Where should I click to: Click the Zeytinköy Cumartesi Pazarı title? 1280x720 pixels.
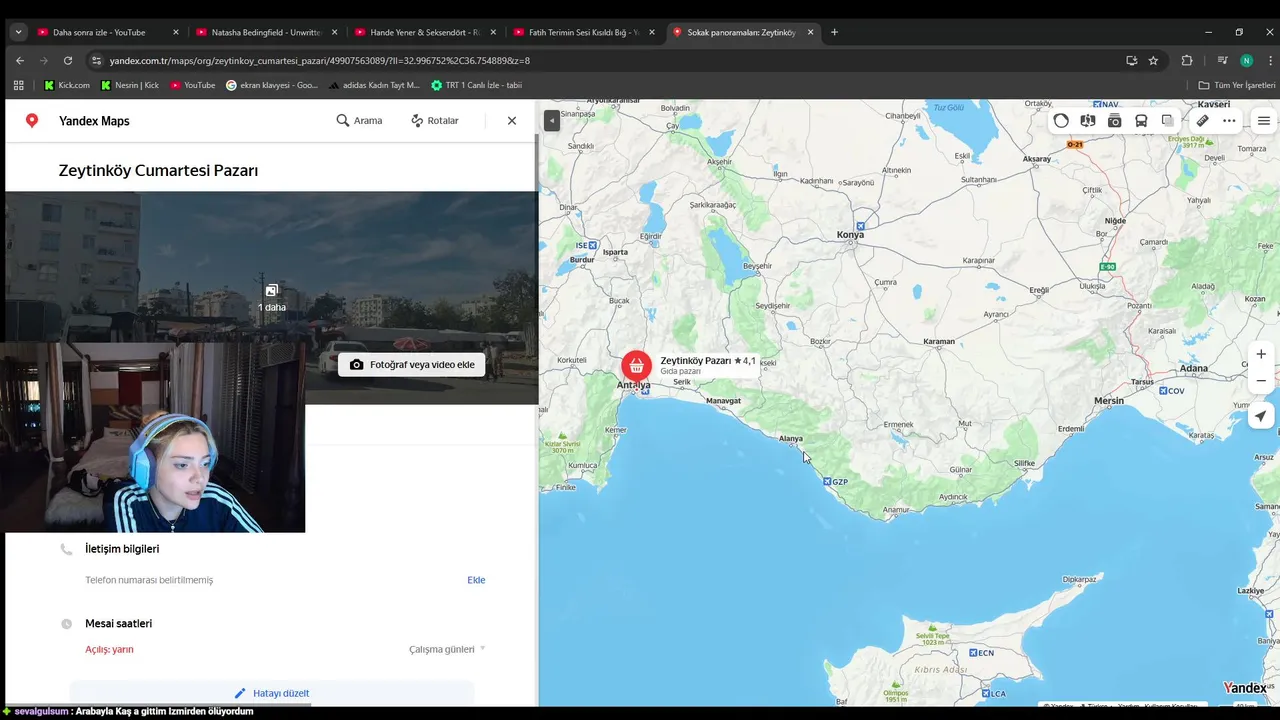pyautogui.click(x=158, y=171)
